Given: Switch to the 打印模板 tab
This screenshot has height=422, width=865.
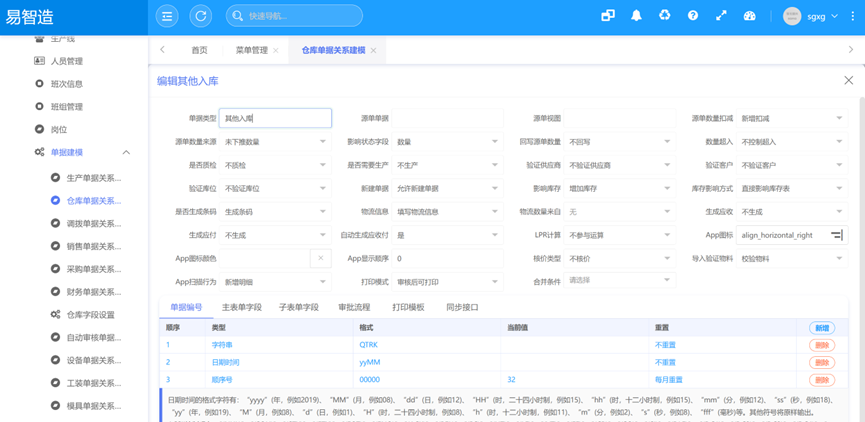Looking at the screenshot, I should click(x=408, y=307).
